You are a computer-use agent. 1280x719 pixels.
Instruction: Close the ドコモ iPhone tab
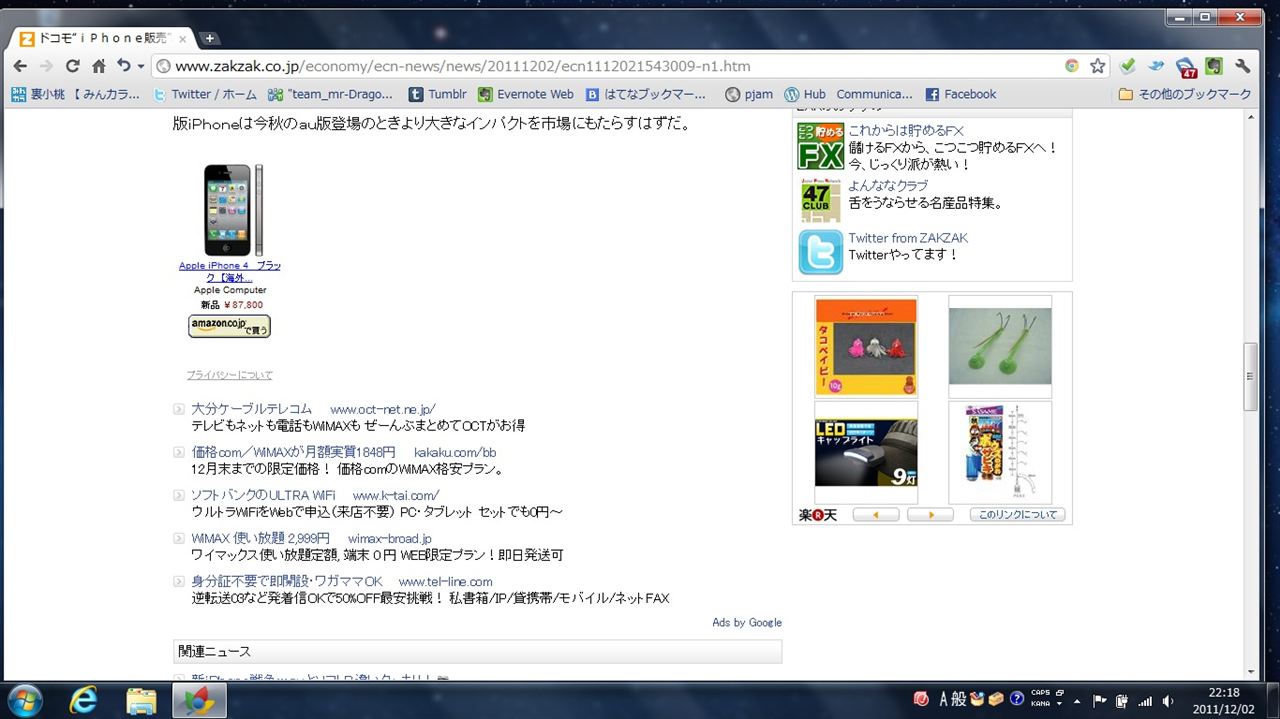[x=183, y=39]
